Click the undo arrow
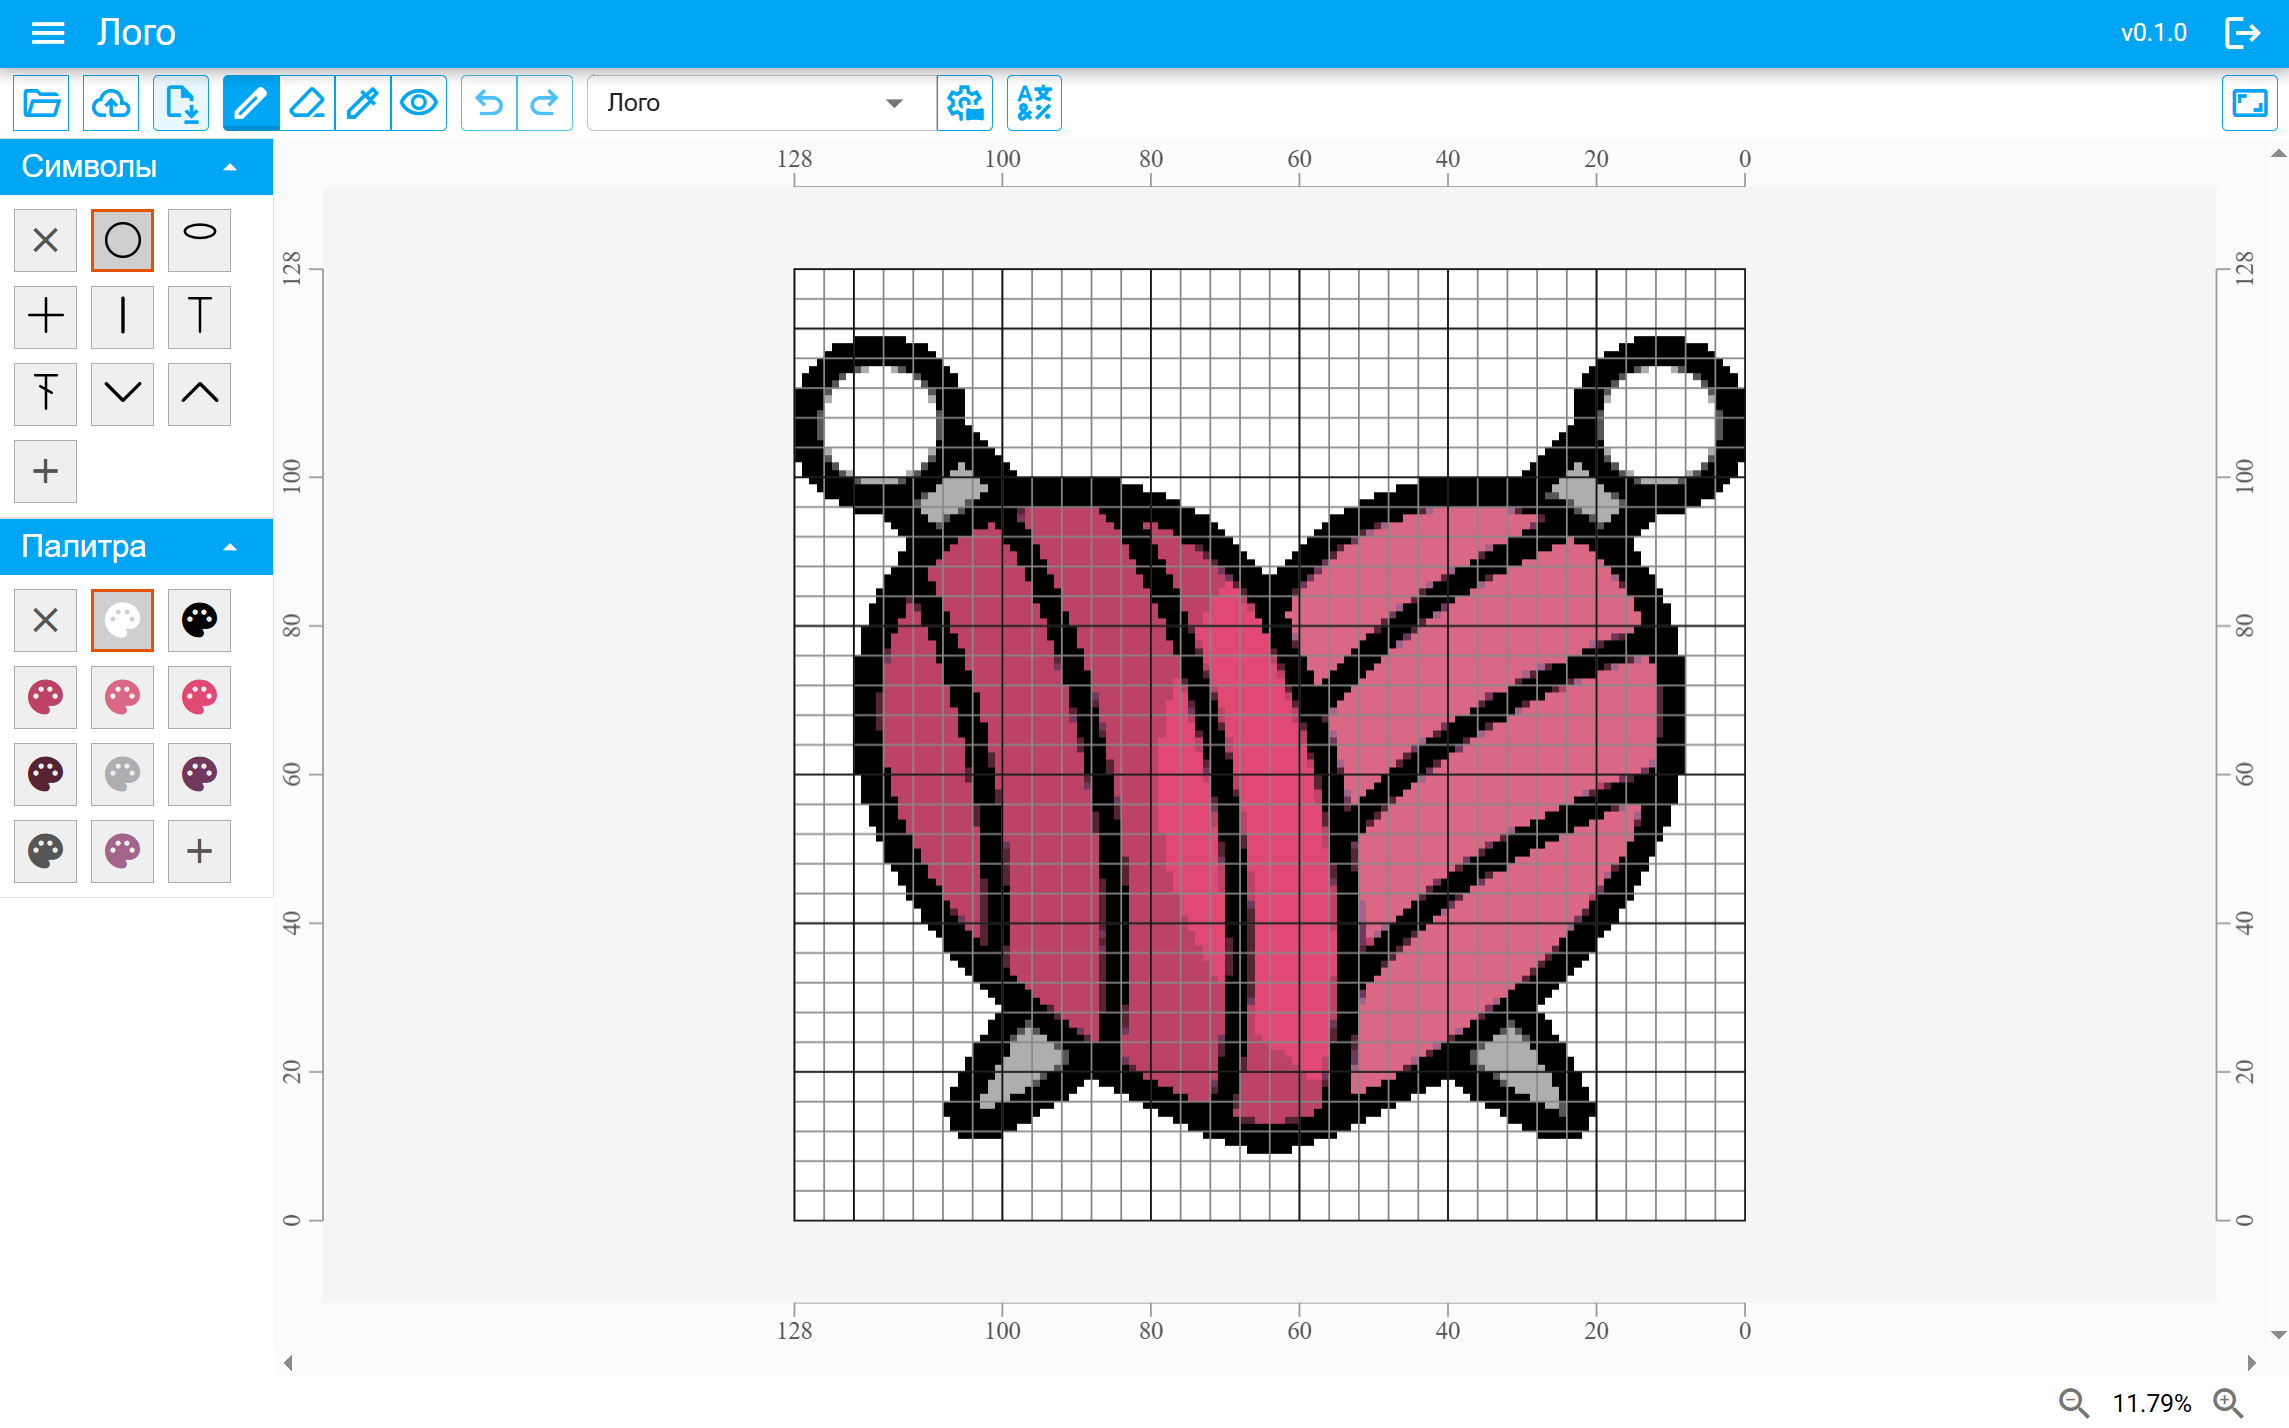 489,103
